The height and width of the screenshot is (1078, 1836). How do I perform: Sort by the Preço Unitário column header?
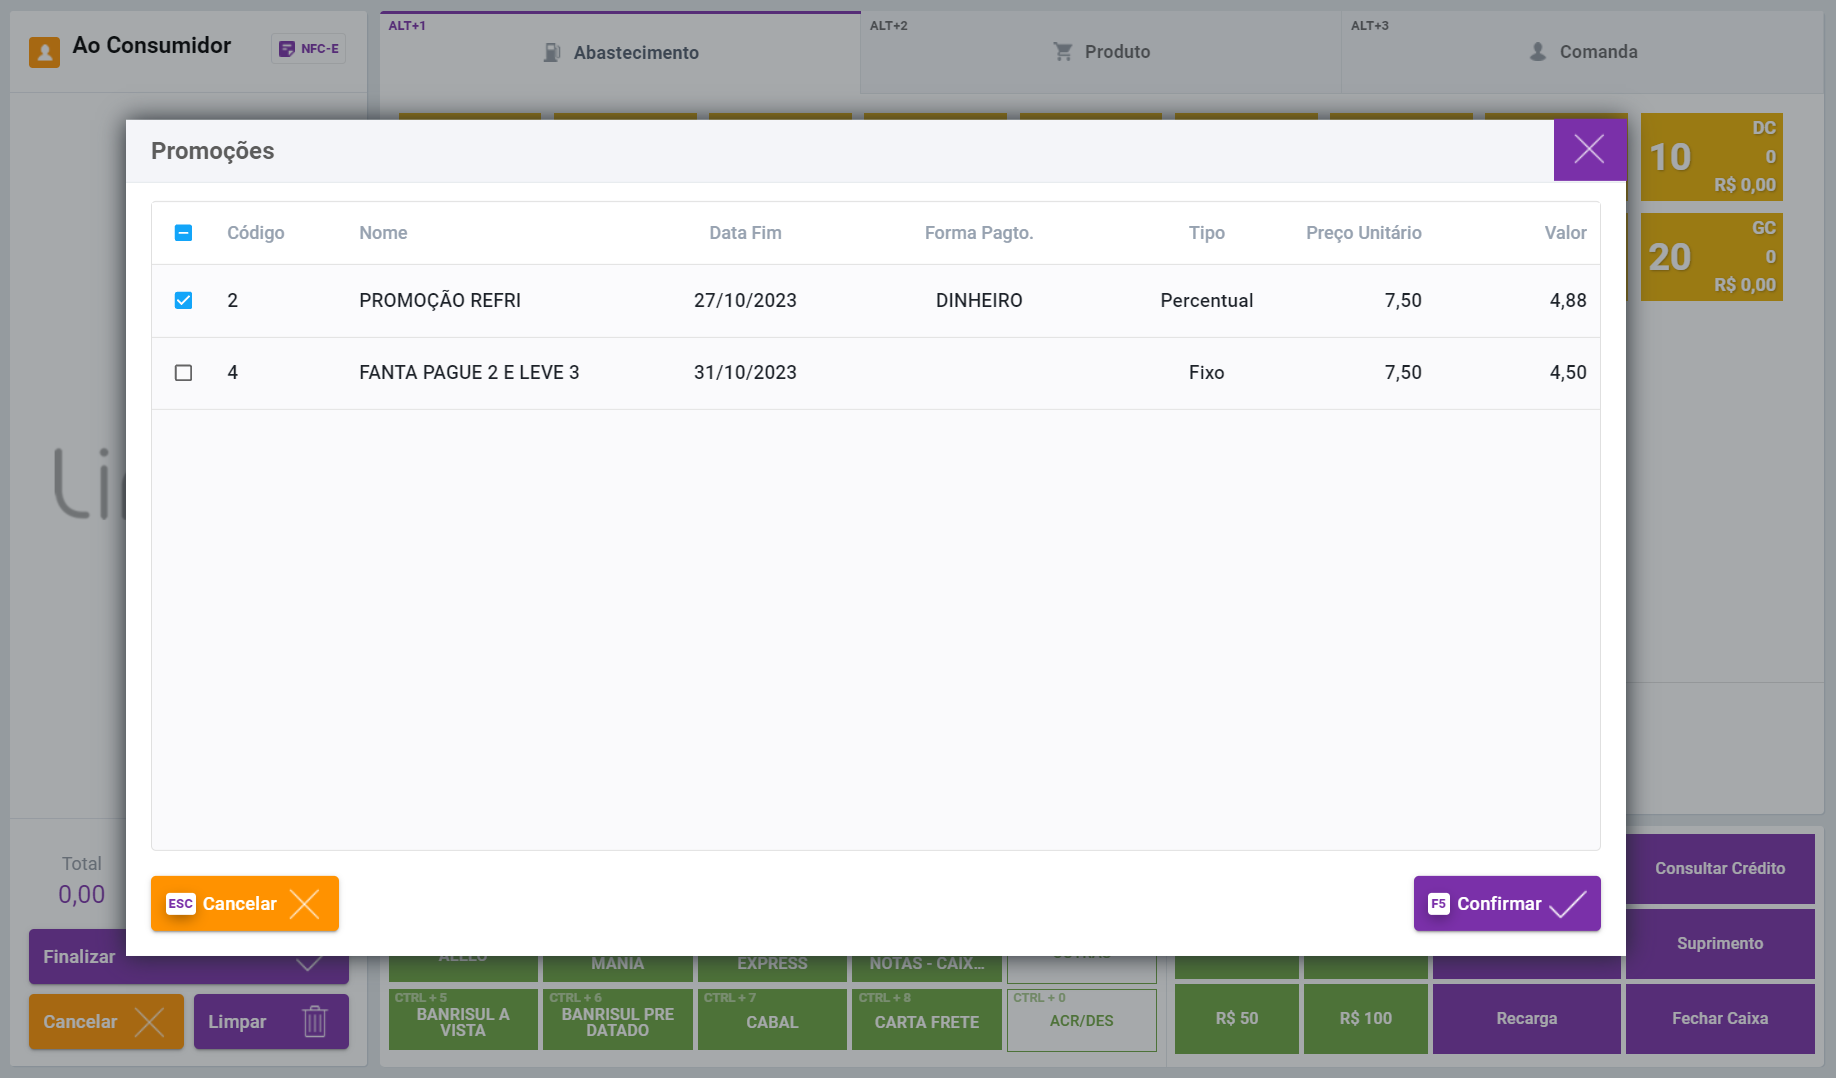click(1363, 233)
